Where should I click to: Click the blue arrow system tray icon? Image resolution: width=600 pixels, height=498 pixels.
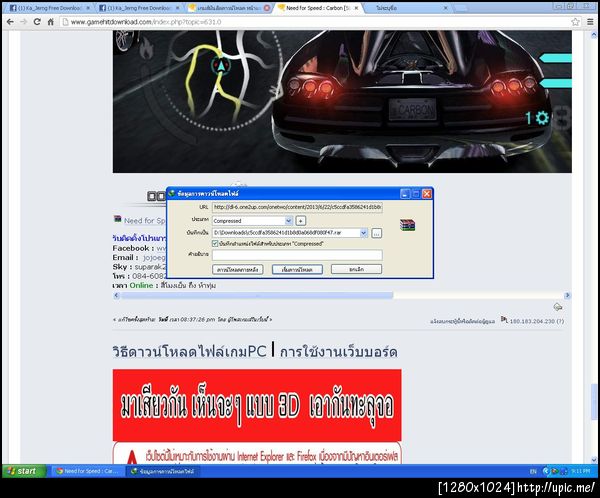(546, 471)
